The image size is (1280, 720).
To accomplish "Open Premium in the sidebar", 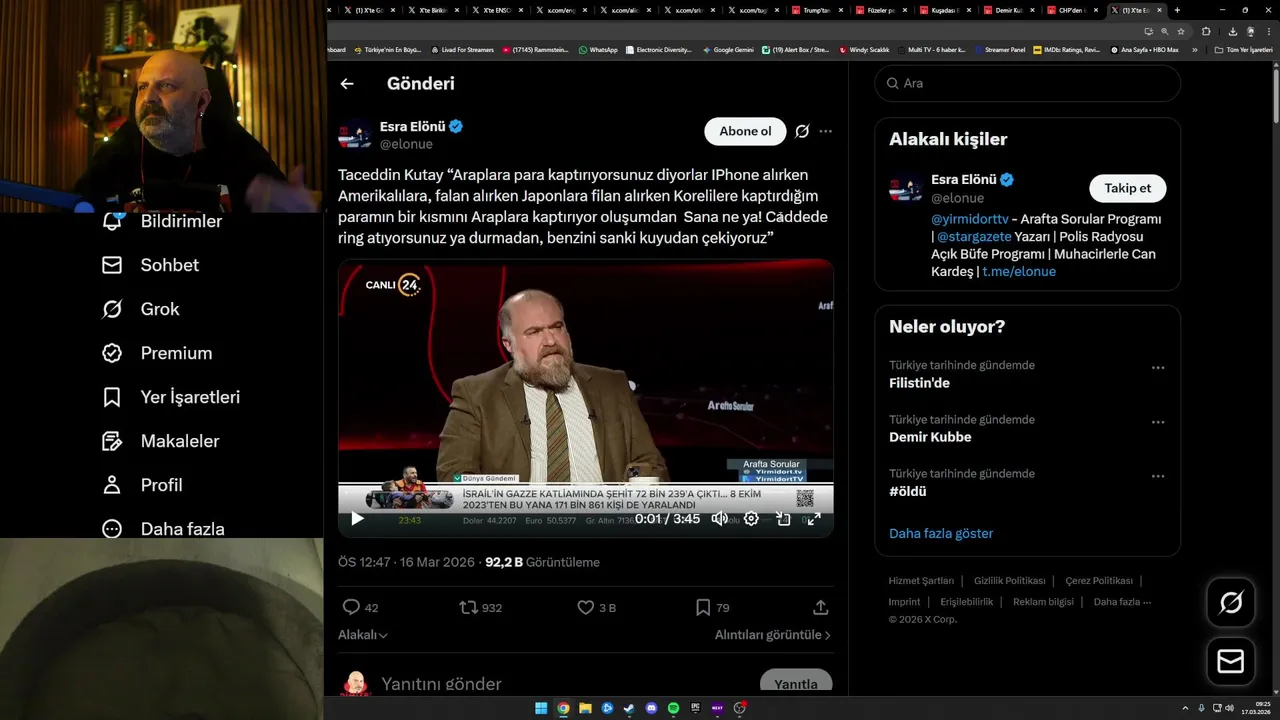I will coord(157,353).
